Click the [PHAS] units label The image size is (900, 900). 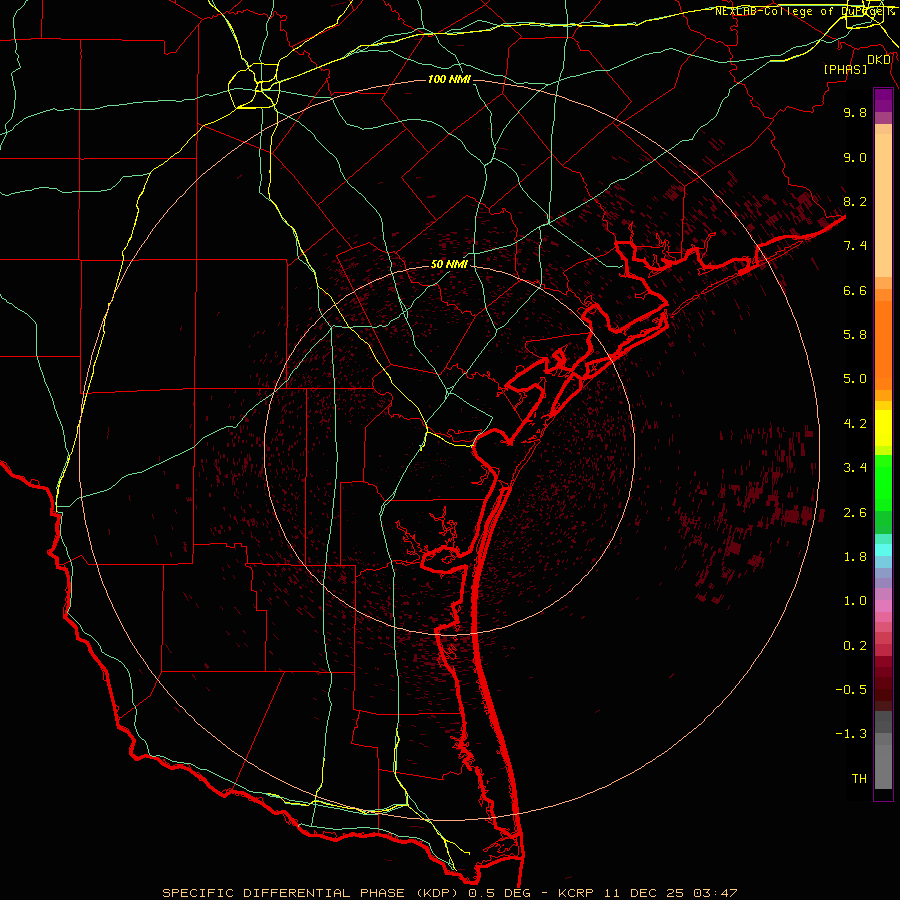845,69
